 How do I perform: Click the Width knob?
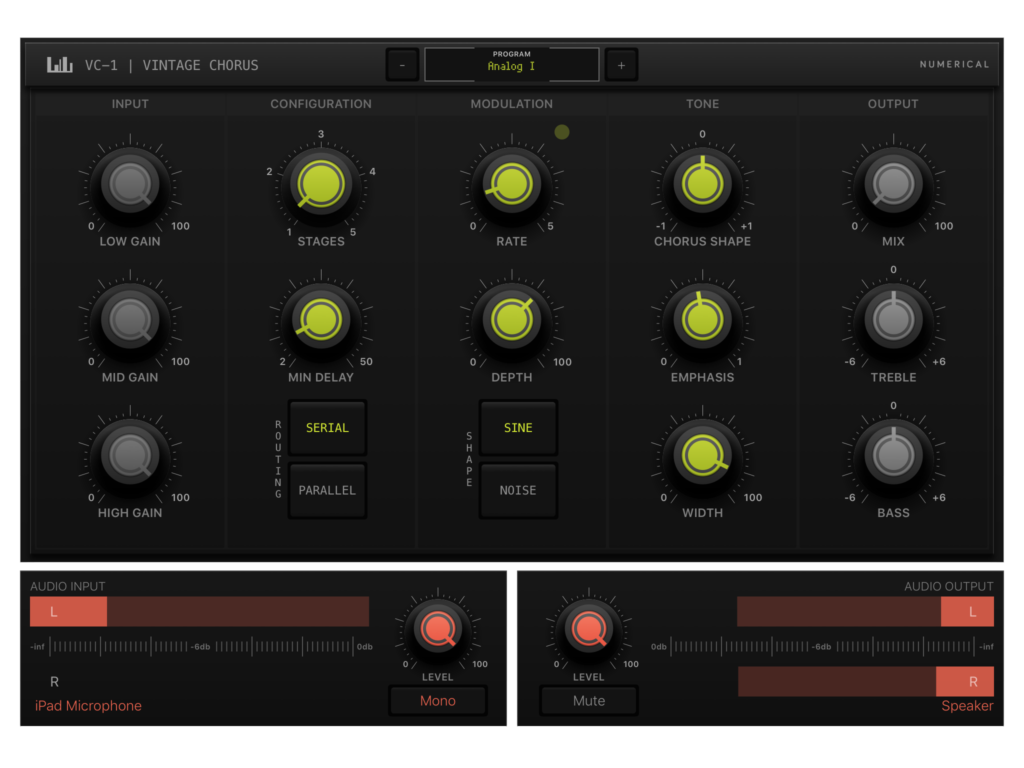tap(702, 456)
